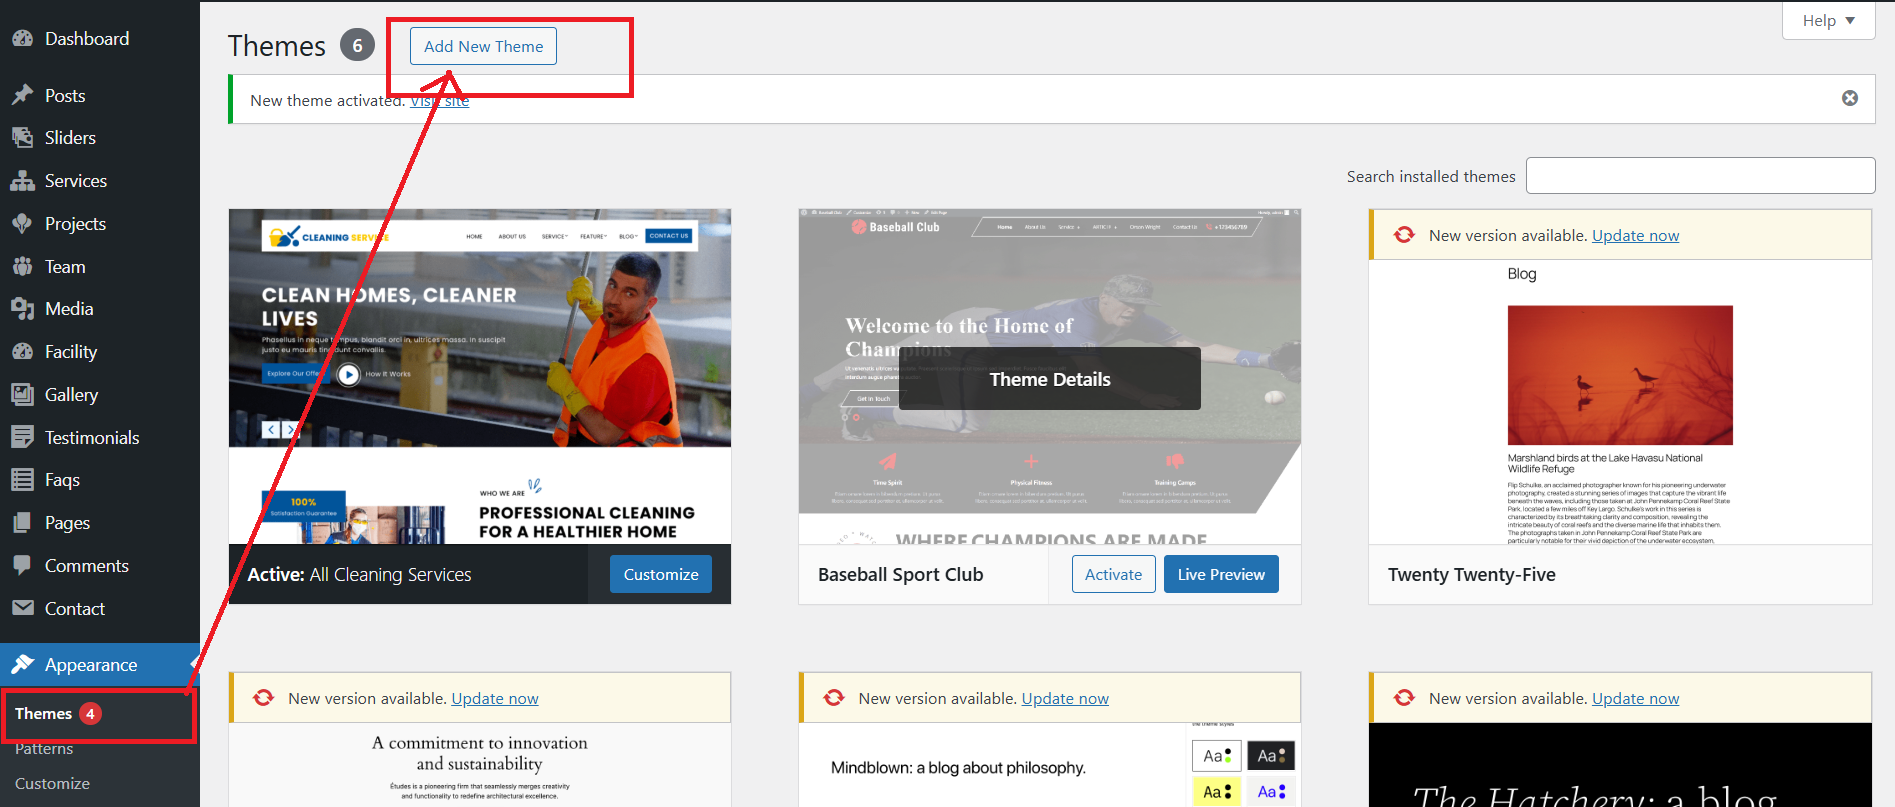1895x807 pixels.
Task: Click the Search installed themes field
Action: click(x=1700, y=176)
